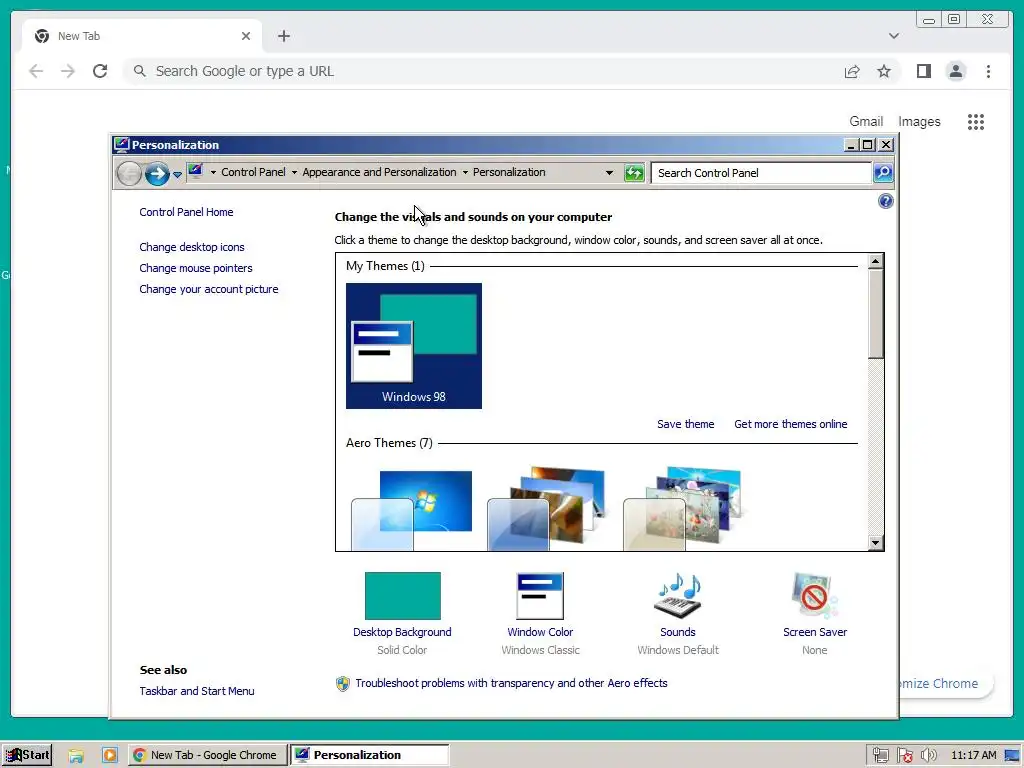Image resolution: width=1024 pixels, height=768 pixels.
Task: Click the taskbar clock 11:17 AM
Action: pos(974,756)
